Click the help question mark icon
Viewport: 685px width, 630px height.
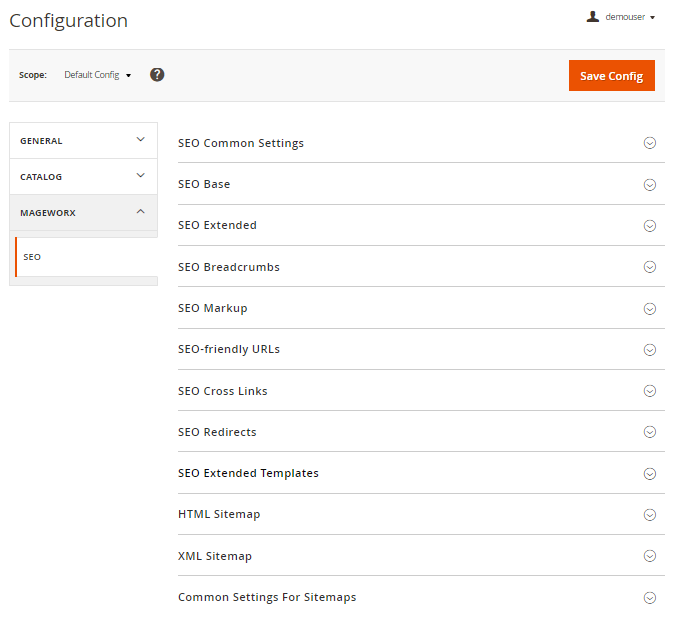click(x=157, y=75)
